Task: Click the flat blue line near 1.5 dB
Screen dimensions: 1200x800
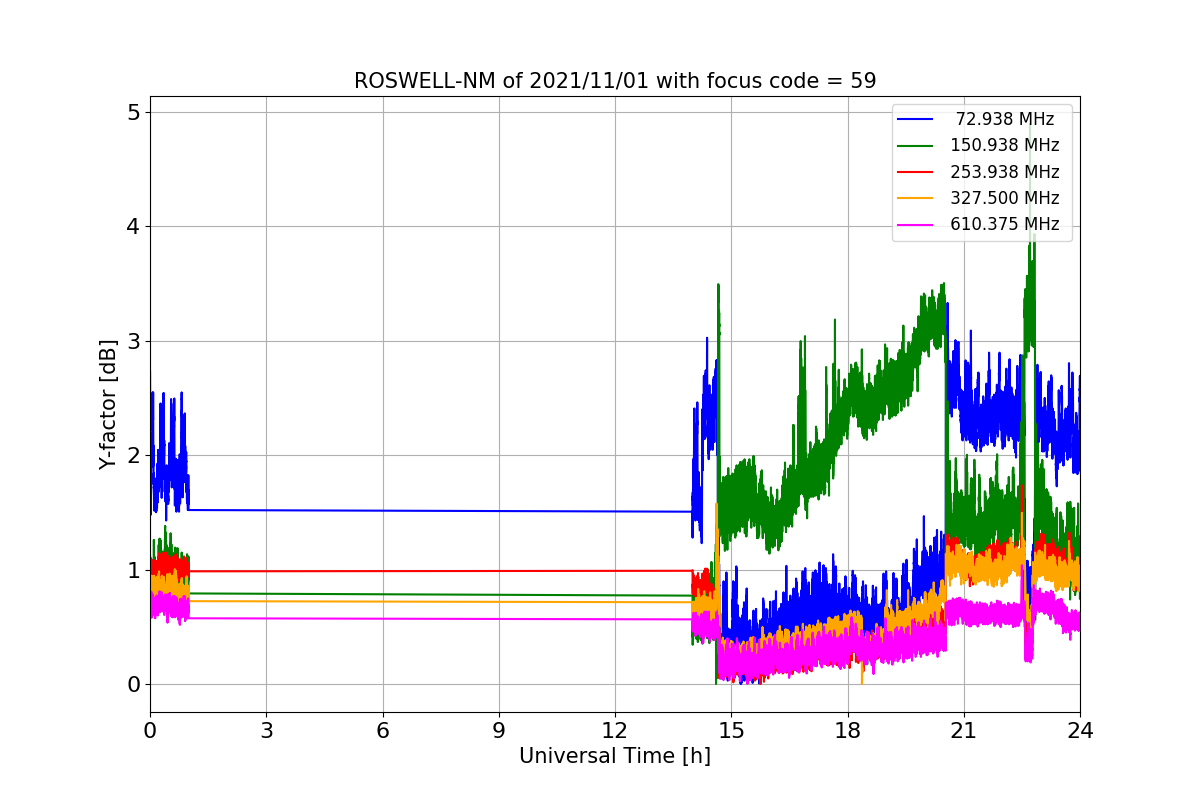Action: coord(440,511)
